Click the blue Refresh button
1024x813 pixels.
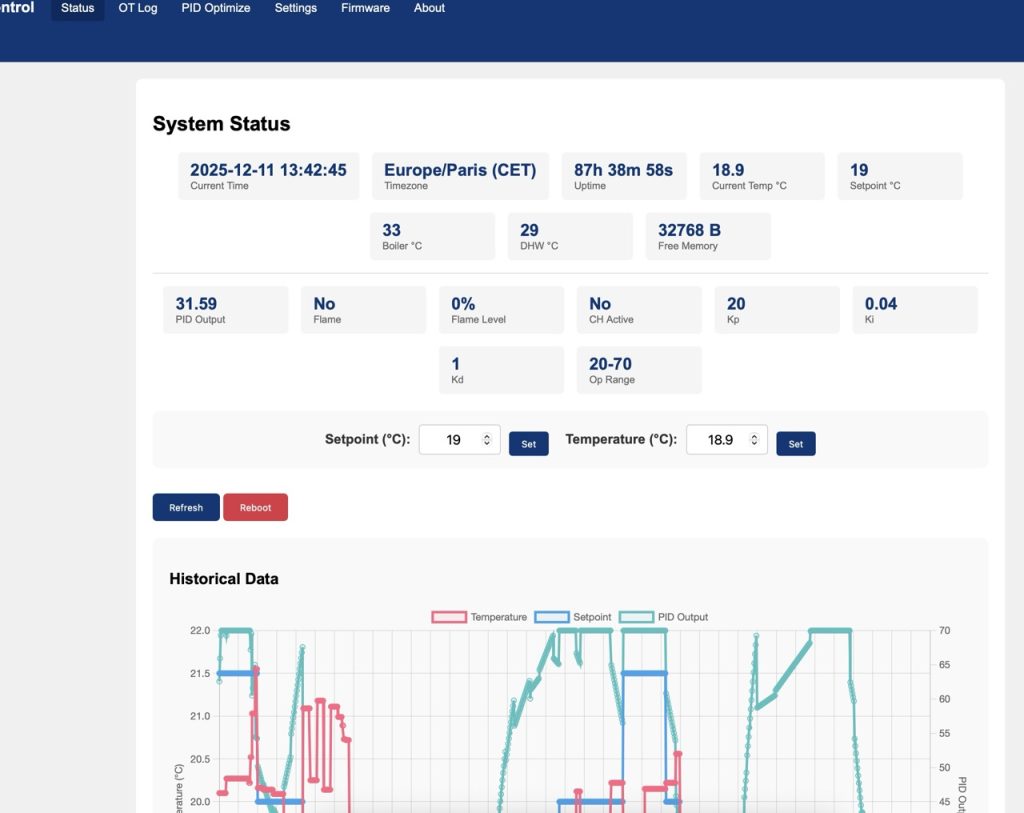(x=186, y=508)
